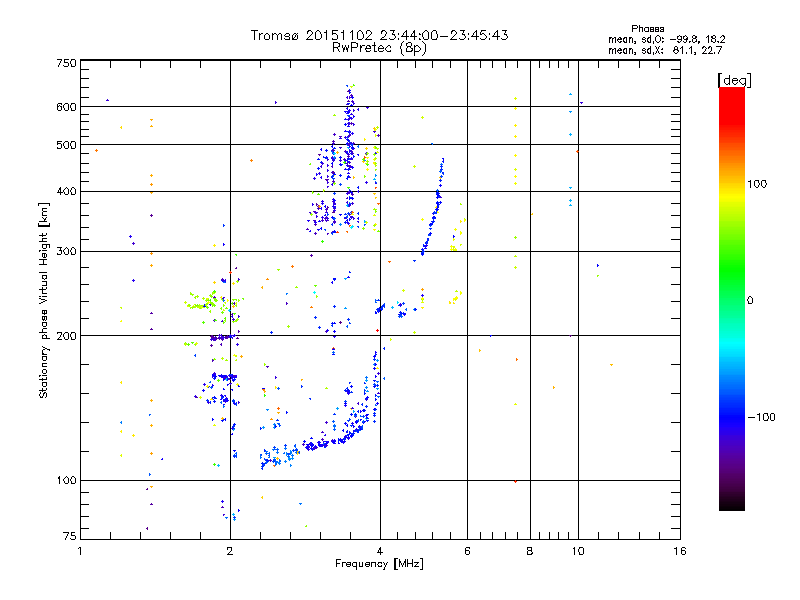Click the black bottom of the colorbar
This screenshot has height=600, width=800.
[732, 503]
